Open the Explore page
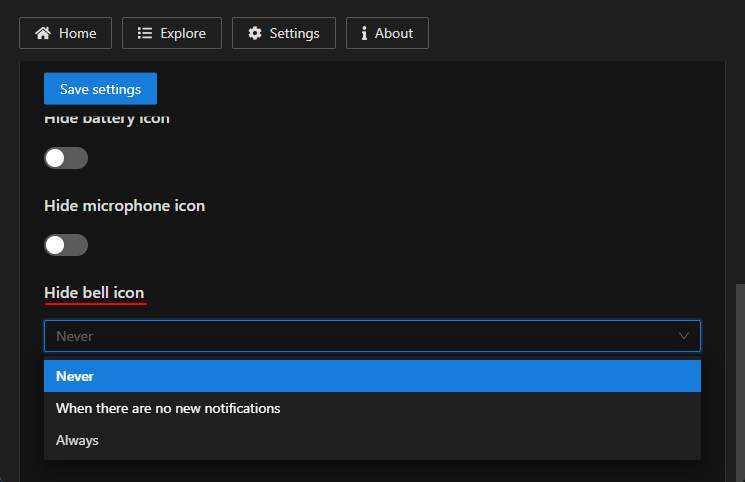 point(172,33)
